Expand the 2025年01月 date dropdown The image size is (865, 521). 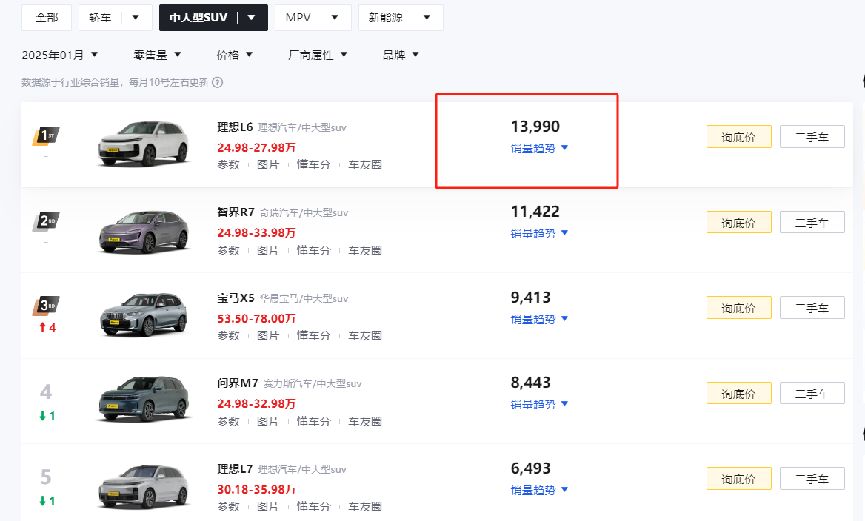click(60, 55)
